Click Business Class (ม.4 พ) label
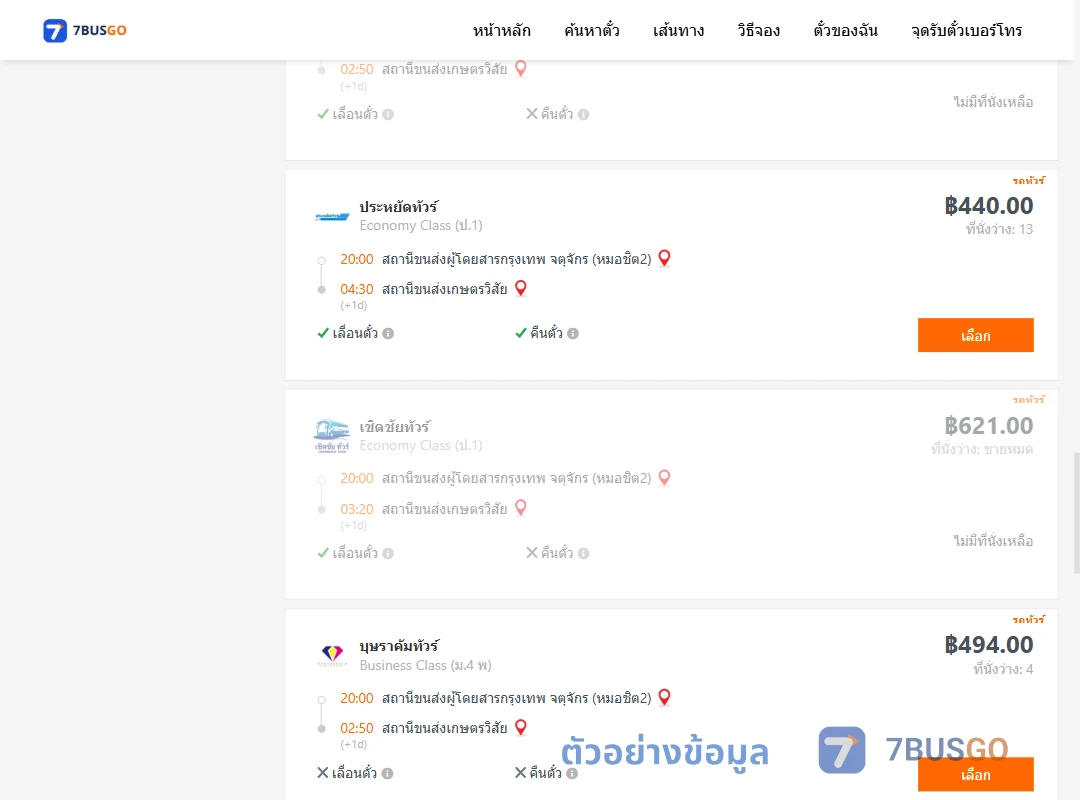This screenshot has height=800, width=1080. tap(425, 666)
